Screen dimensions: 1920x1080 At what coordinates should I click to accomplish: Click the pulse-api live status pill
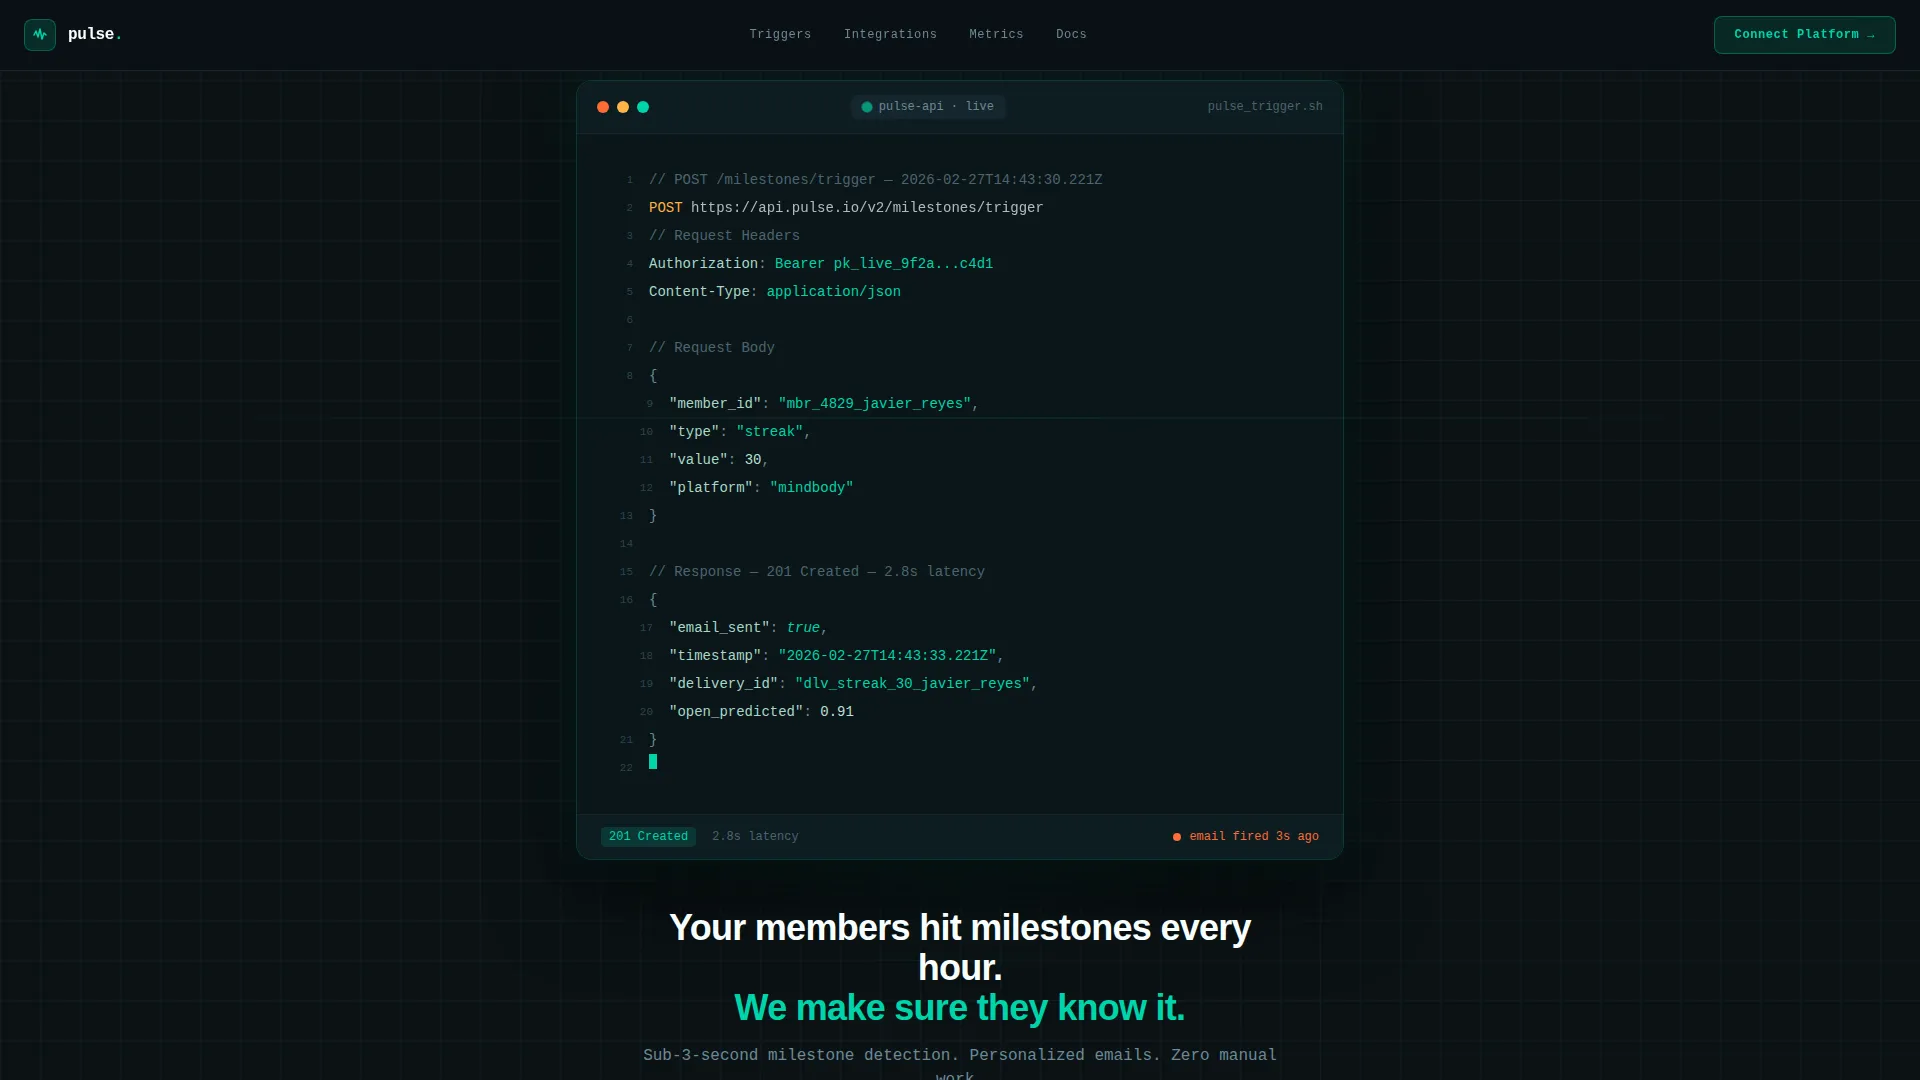[x=928, y=107]
